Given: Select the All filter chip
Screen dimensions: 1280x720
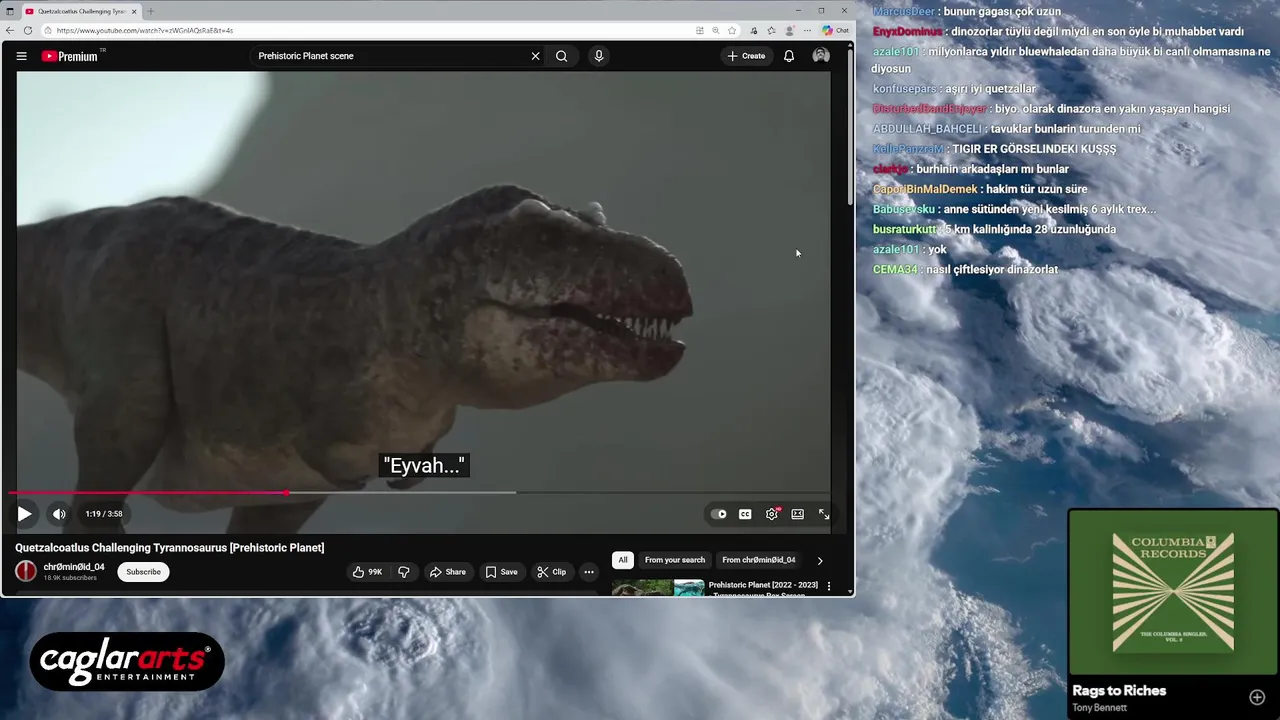Looking at the screenshot, I should click(622, 560).
